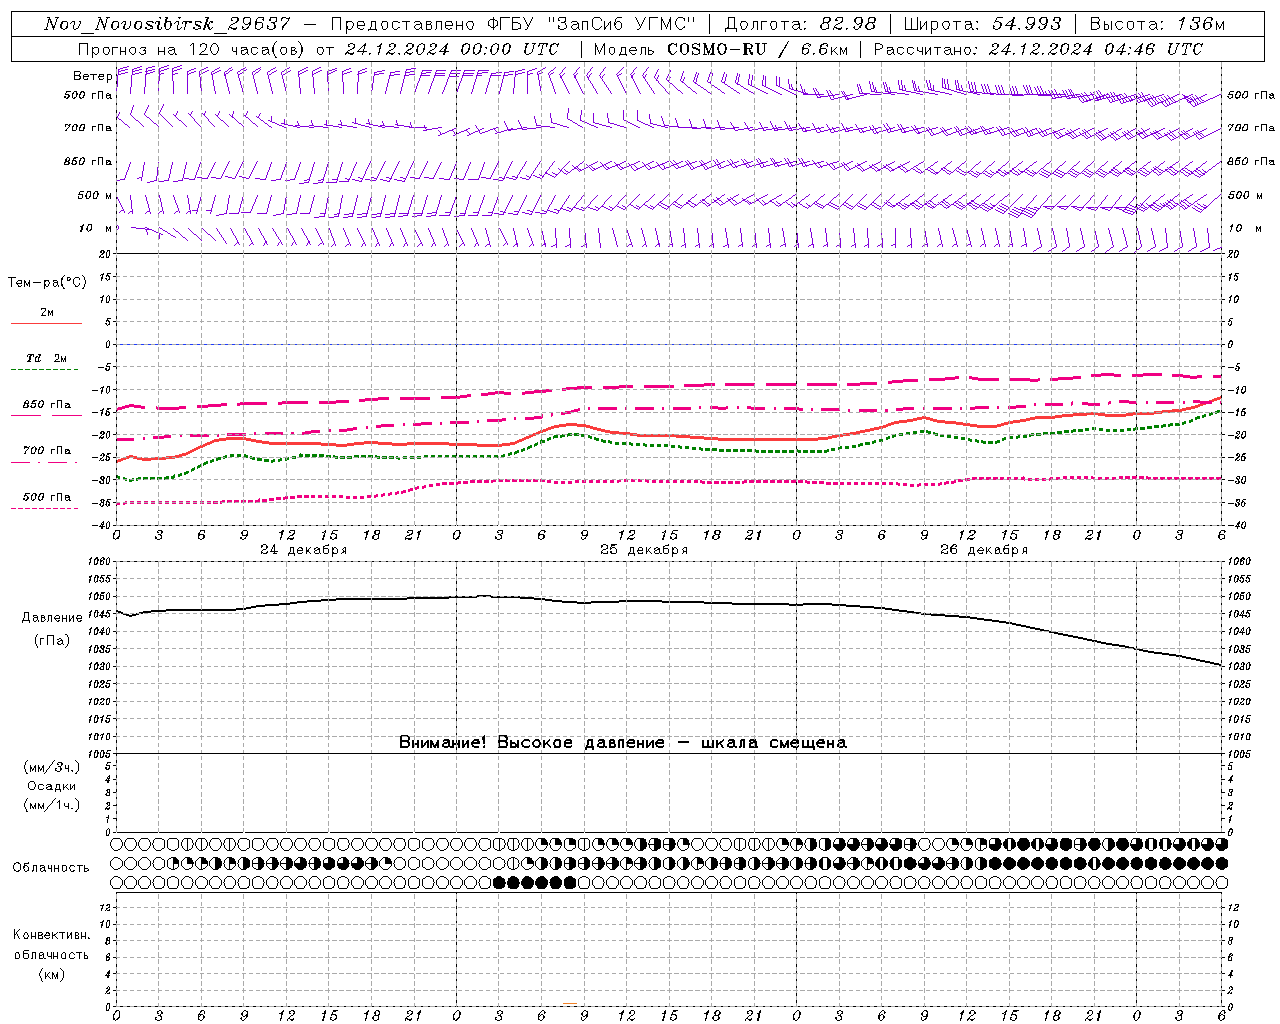Click the word облачность below Конвективн.
The height and width of the screenshot is (1024, 1280).
[x=51, y=955]
